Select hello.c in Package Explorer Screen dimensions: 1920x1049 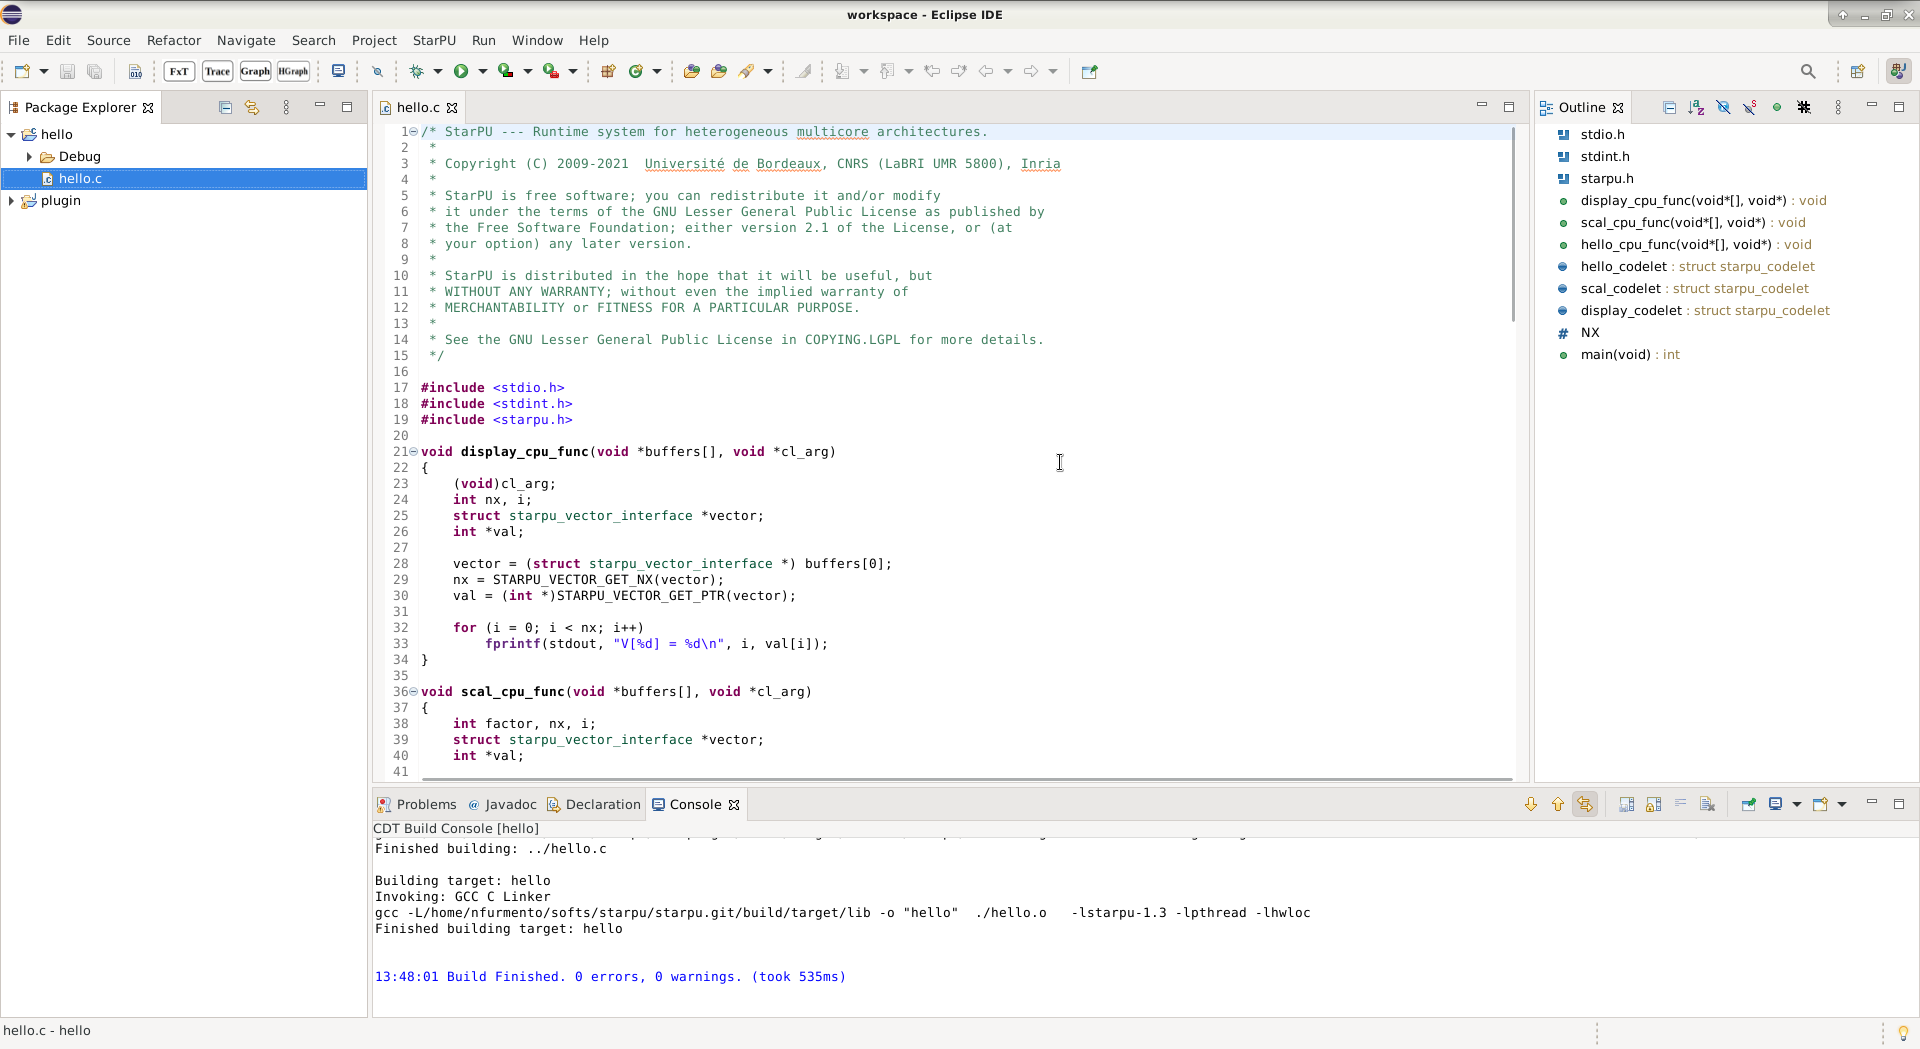pos(184,178)
